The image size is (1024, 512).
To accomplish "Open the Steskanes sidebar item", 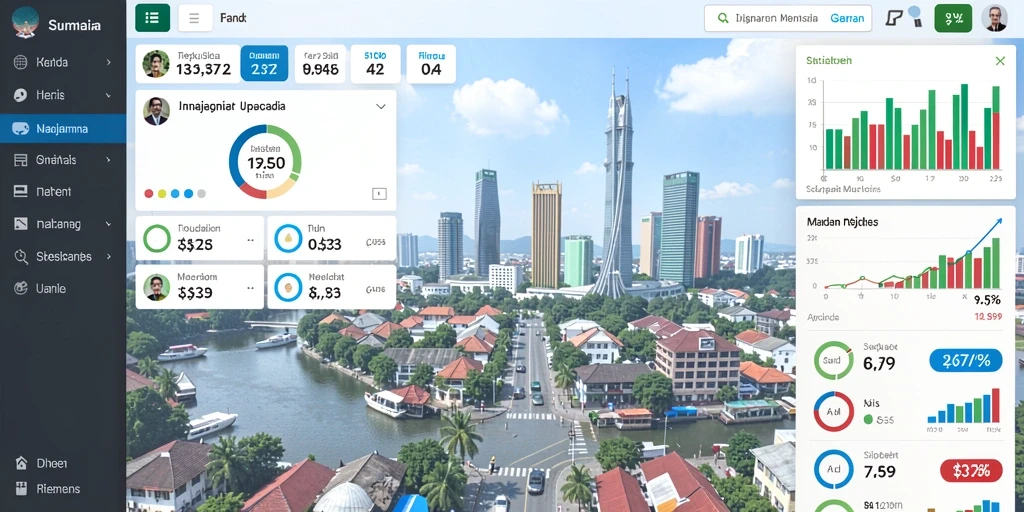I will click(x=63, y=256).
